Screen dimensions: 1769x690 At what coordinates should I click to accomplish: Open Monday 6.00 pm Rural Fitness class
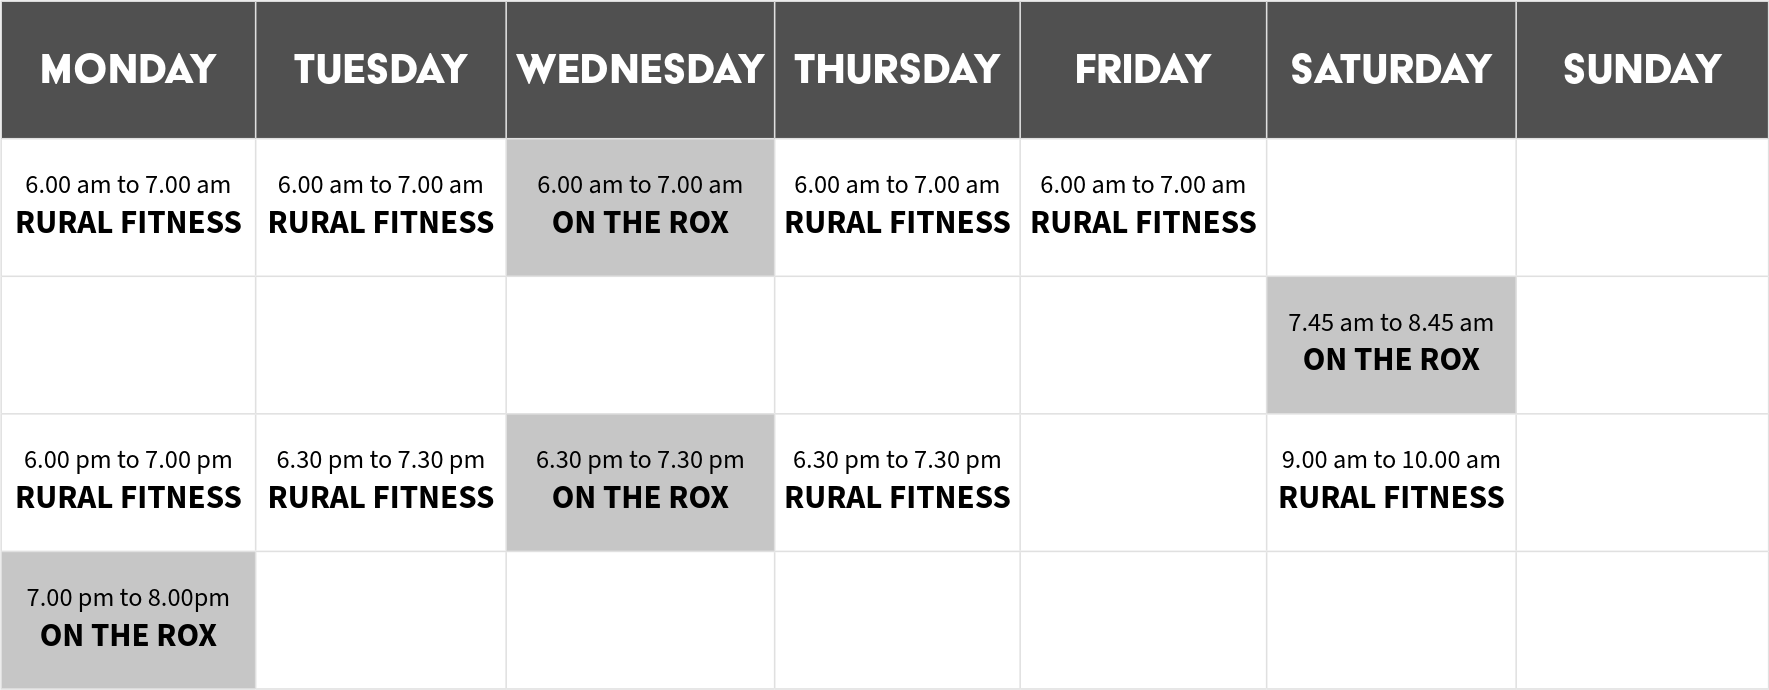(128, 482)
